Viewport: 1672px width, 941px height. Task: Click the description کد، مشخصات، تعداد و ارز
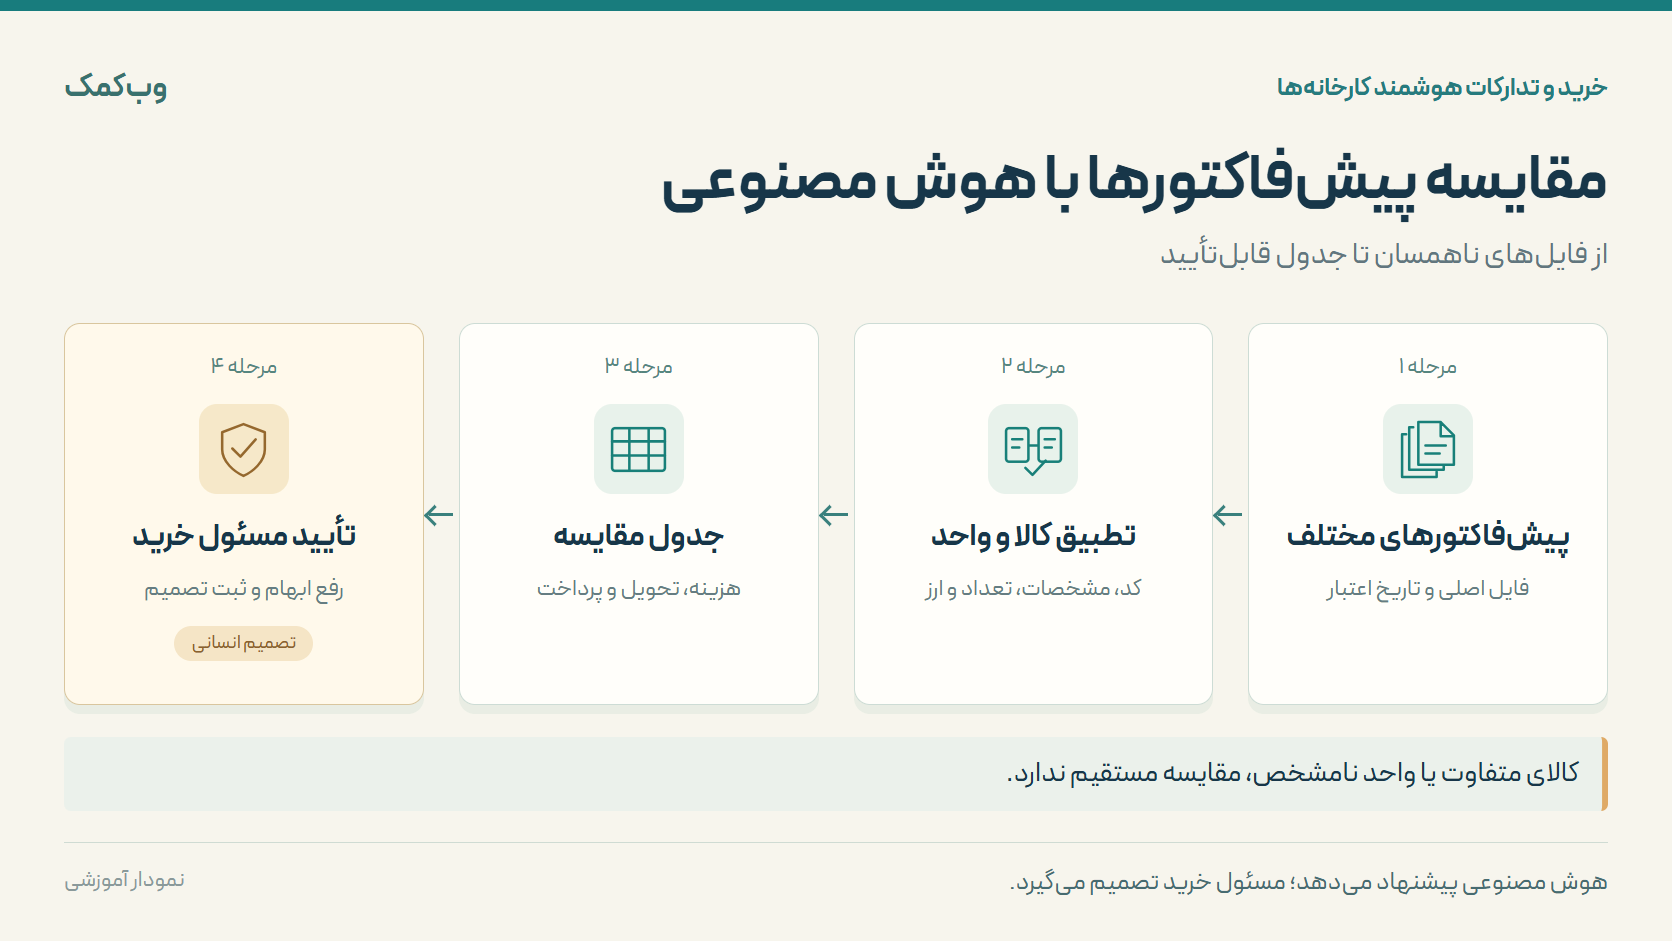(1033, 589)
